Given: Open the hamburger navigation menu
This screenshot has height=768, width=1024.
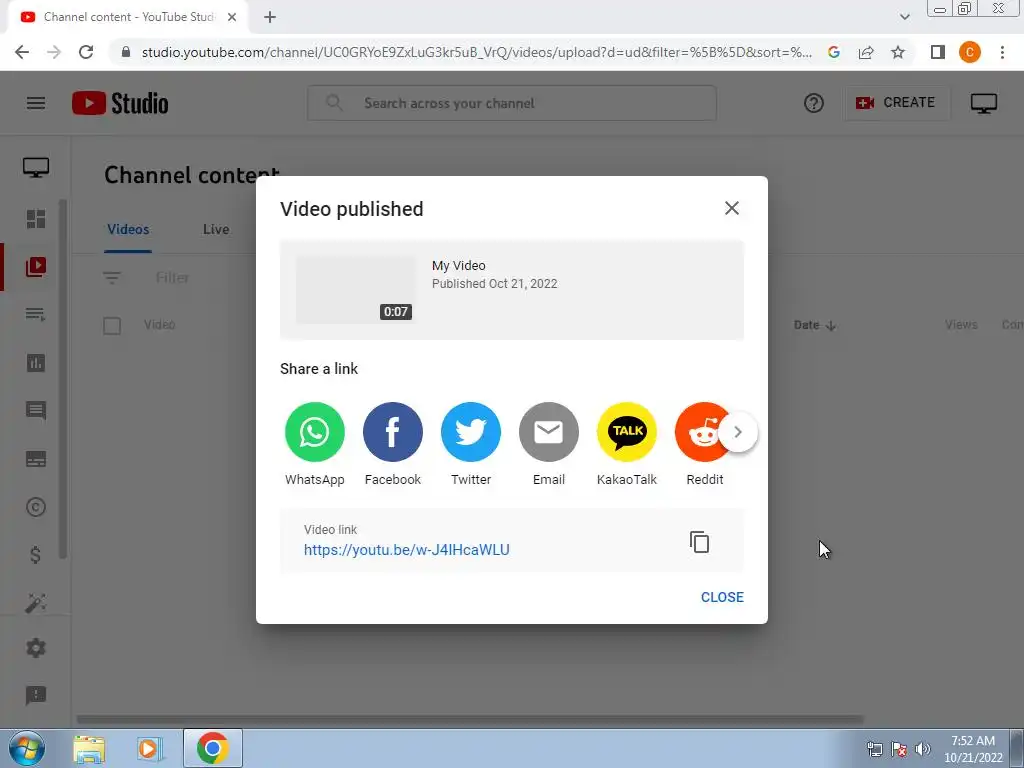Looking at the screenshot, I should (x=36, y=103).
